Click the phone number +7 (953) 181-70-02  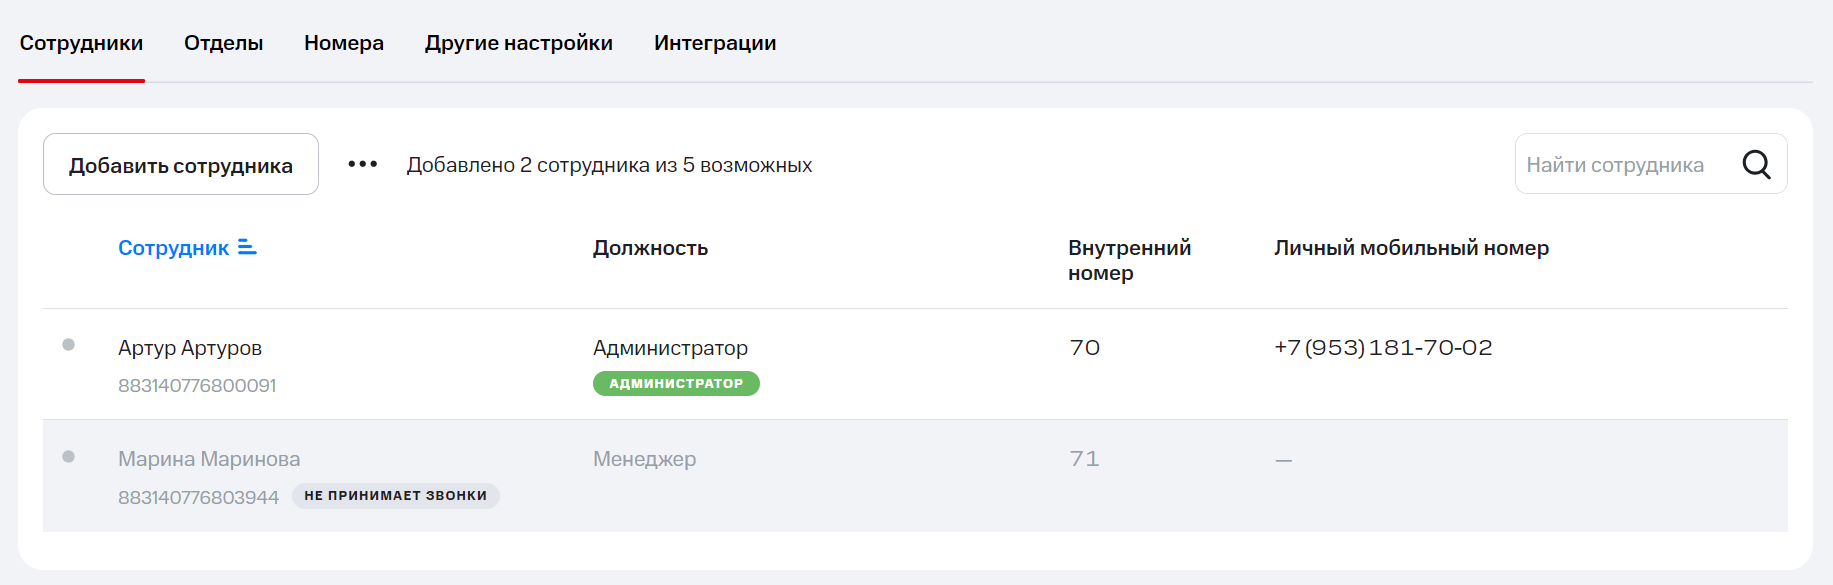coord(1382,348)
